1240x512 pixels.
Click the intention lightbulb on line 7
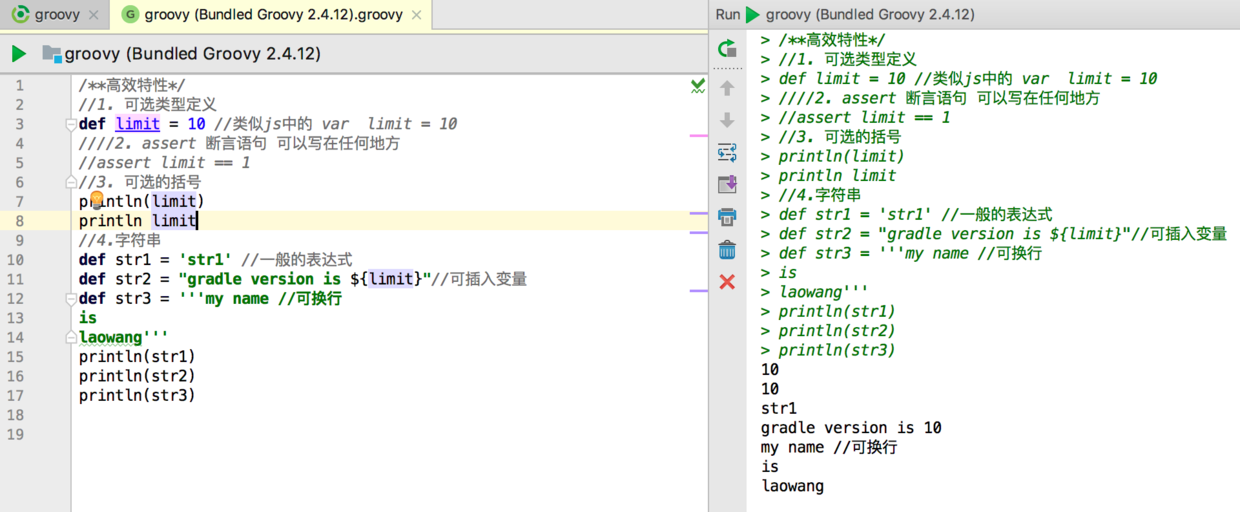pos(98,201)
